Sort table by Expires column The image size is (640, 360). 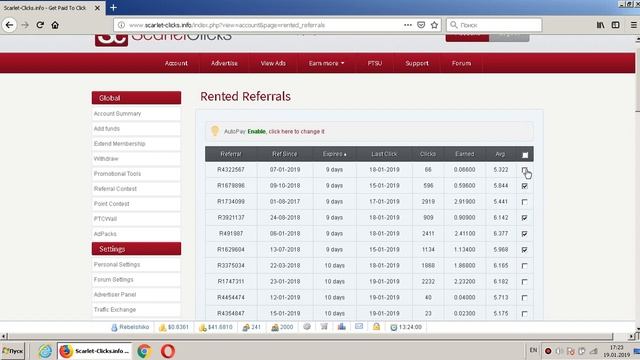(x=335, y=154)
